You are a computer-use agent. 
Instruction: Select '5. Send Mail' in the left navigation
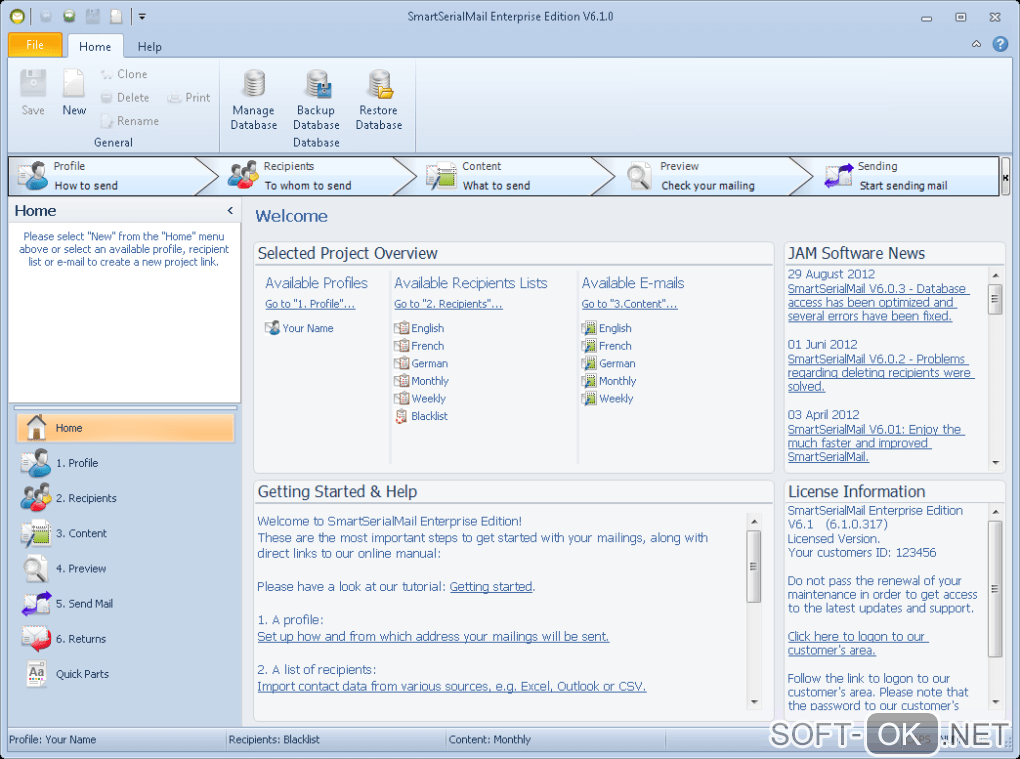click(x=125, y=604)
